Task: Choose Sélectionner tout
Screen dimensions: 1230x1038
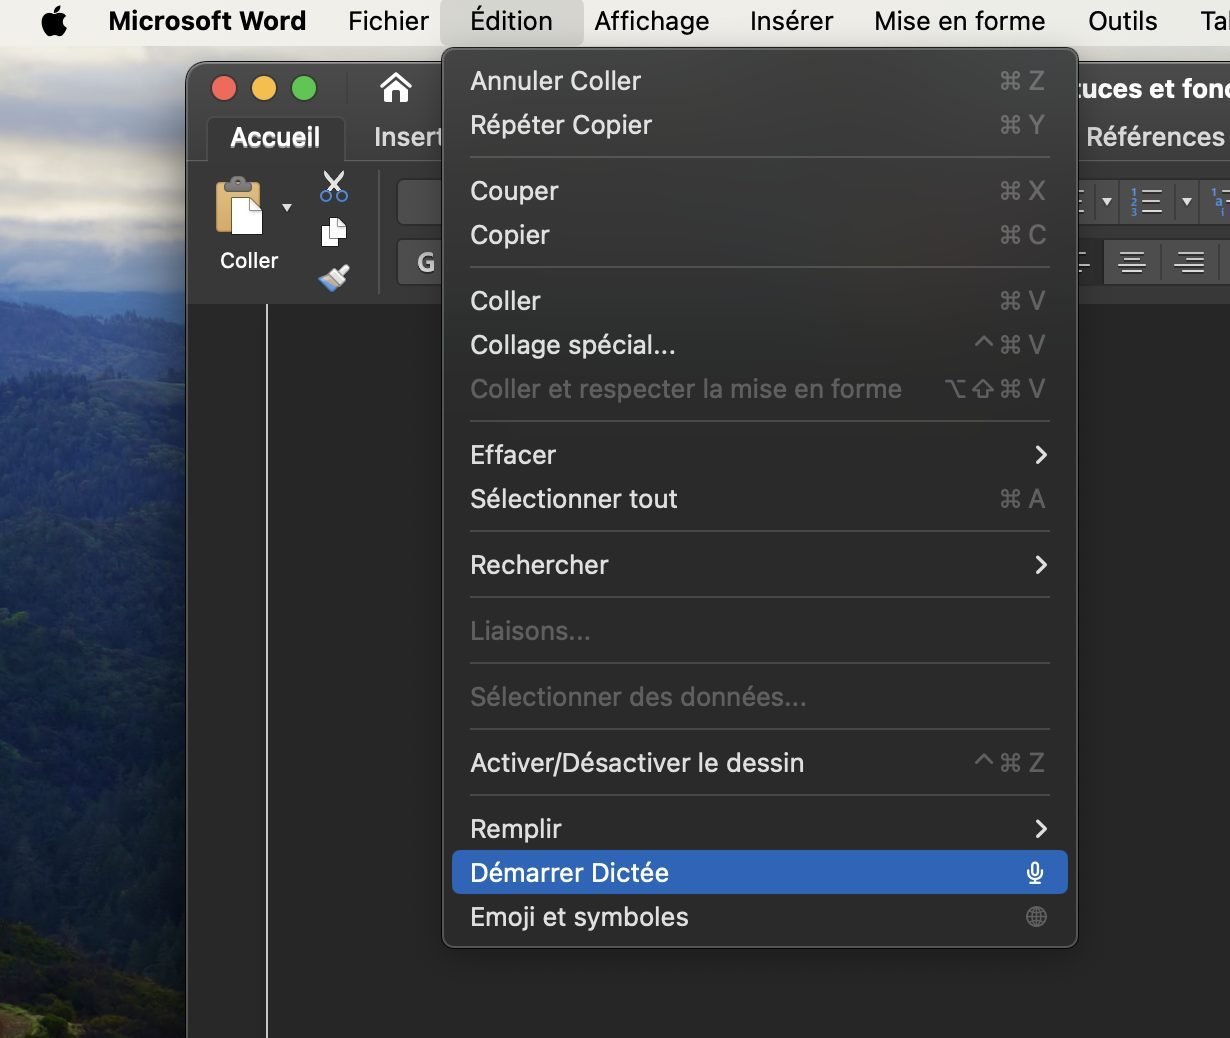Action: (759, 499)
